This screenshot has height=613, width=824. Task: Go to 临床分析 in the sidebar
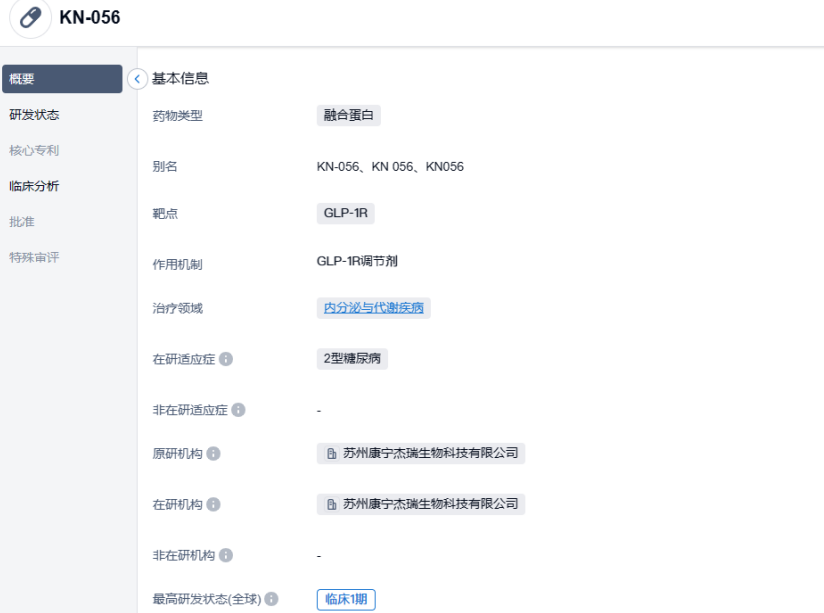click(x=34, y=186)
